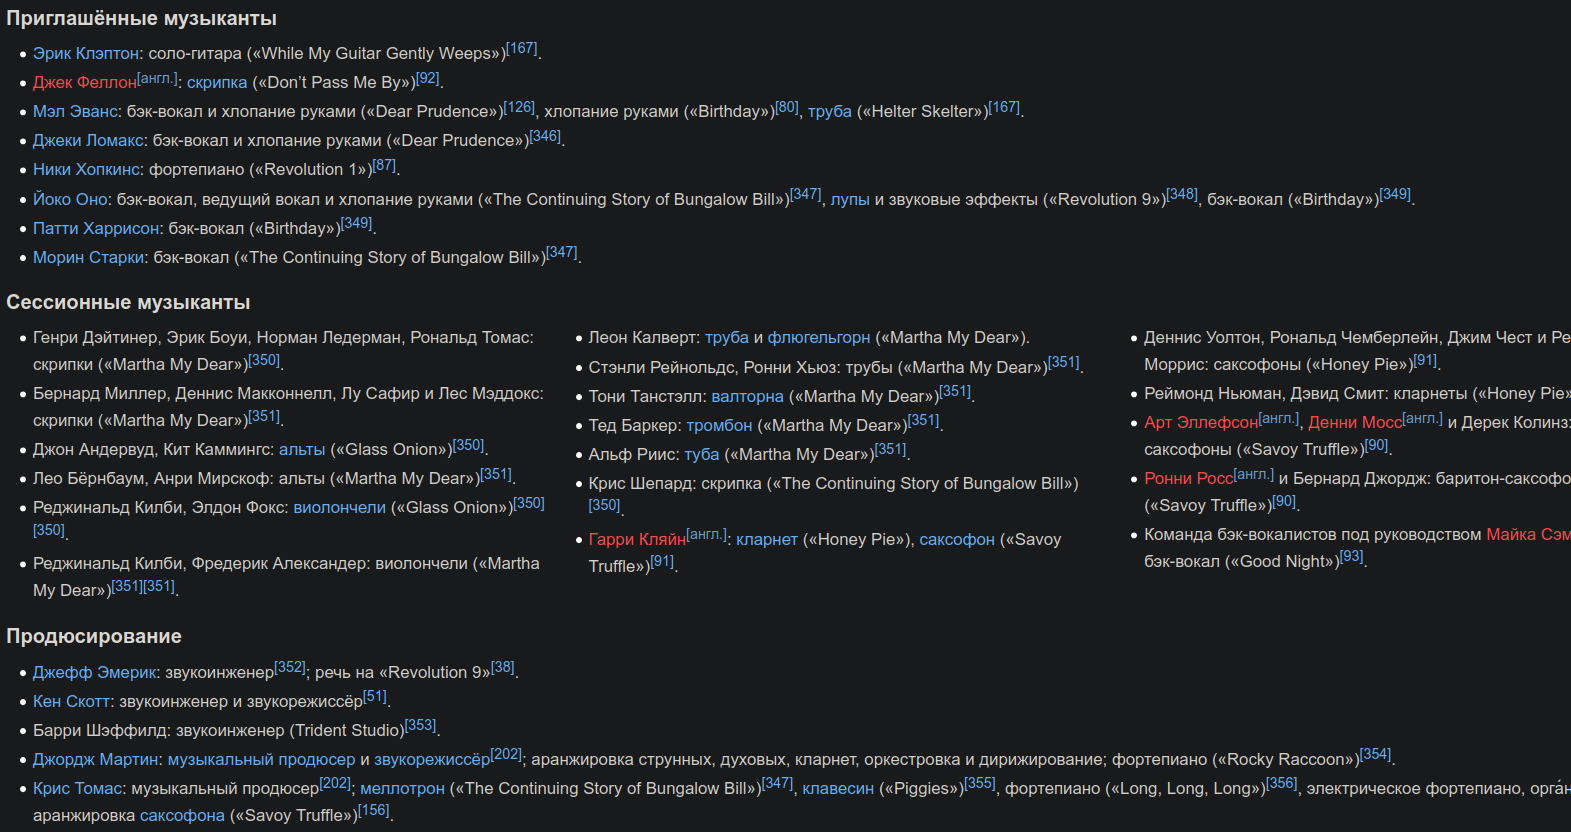1571x832 pixels.
Task: Open footnote [354] after Rocky Raccoon
Action: (1376, 755)
